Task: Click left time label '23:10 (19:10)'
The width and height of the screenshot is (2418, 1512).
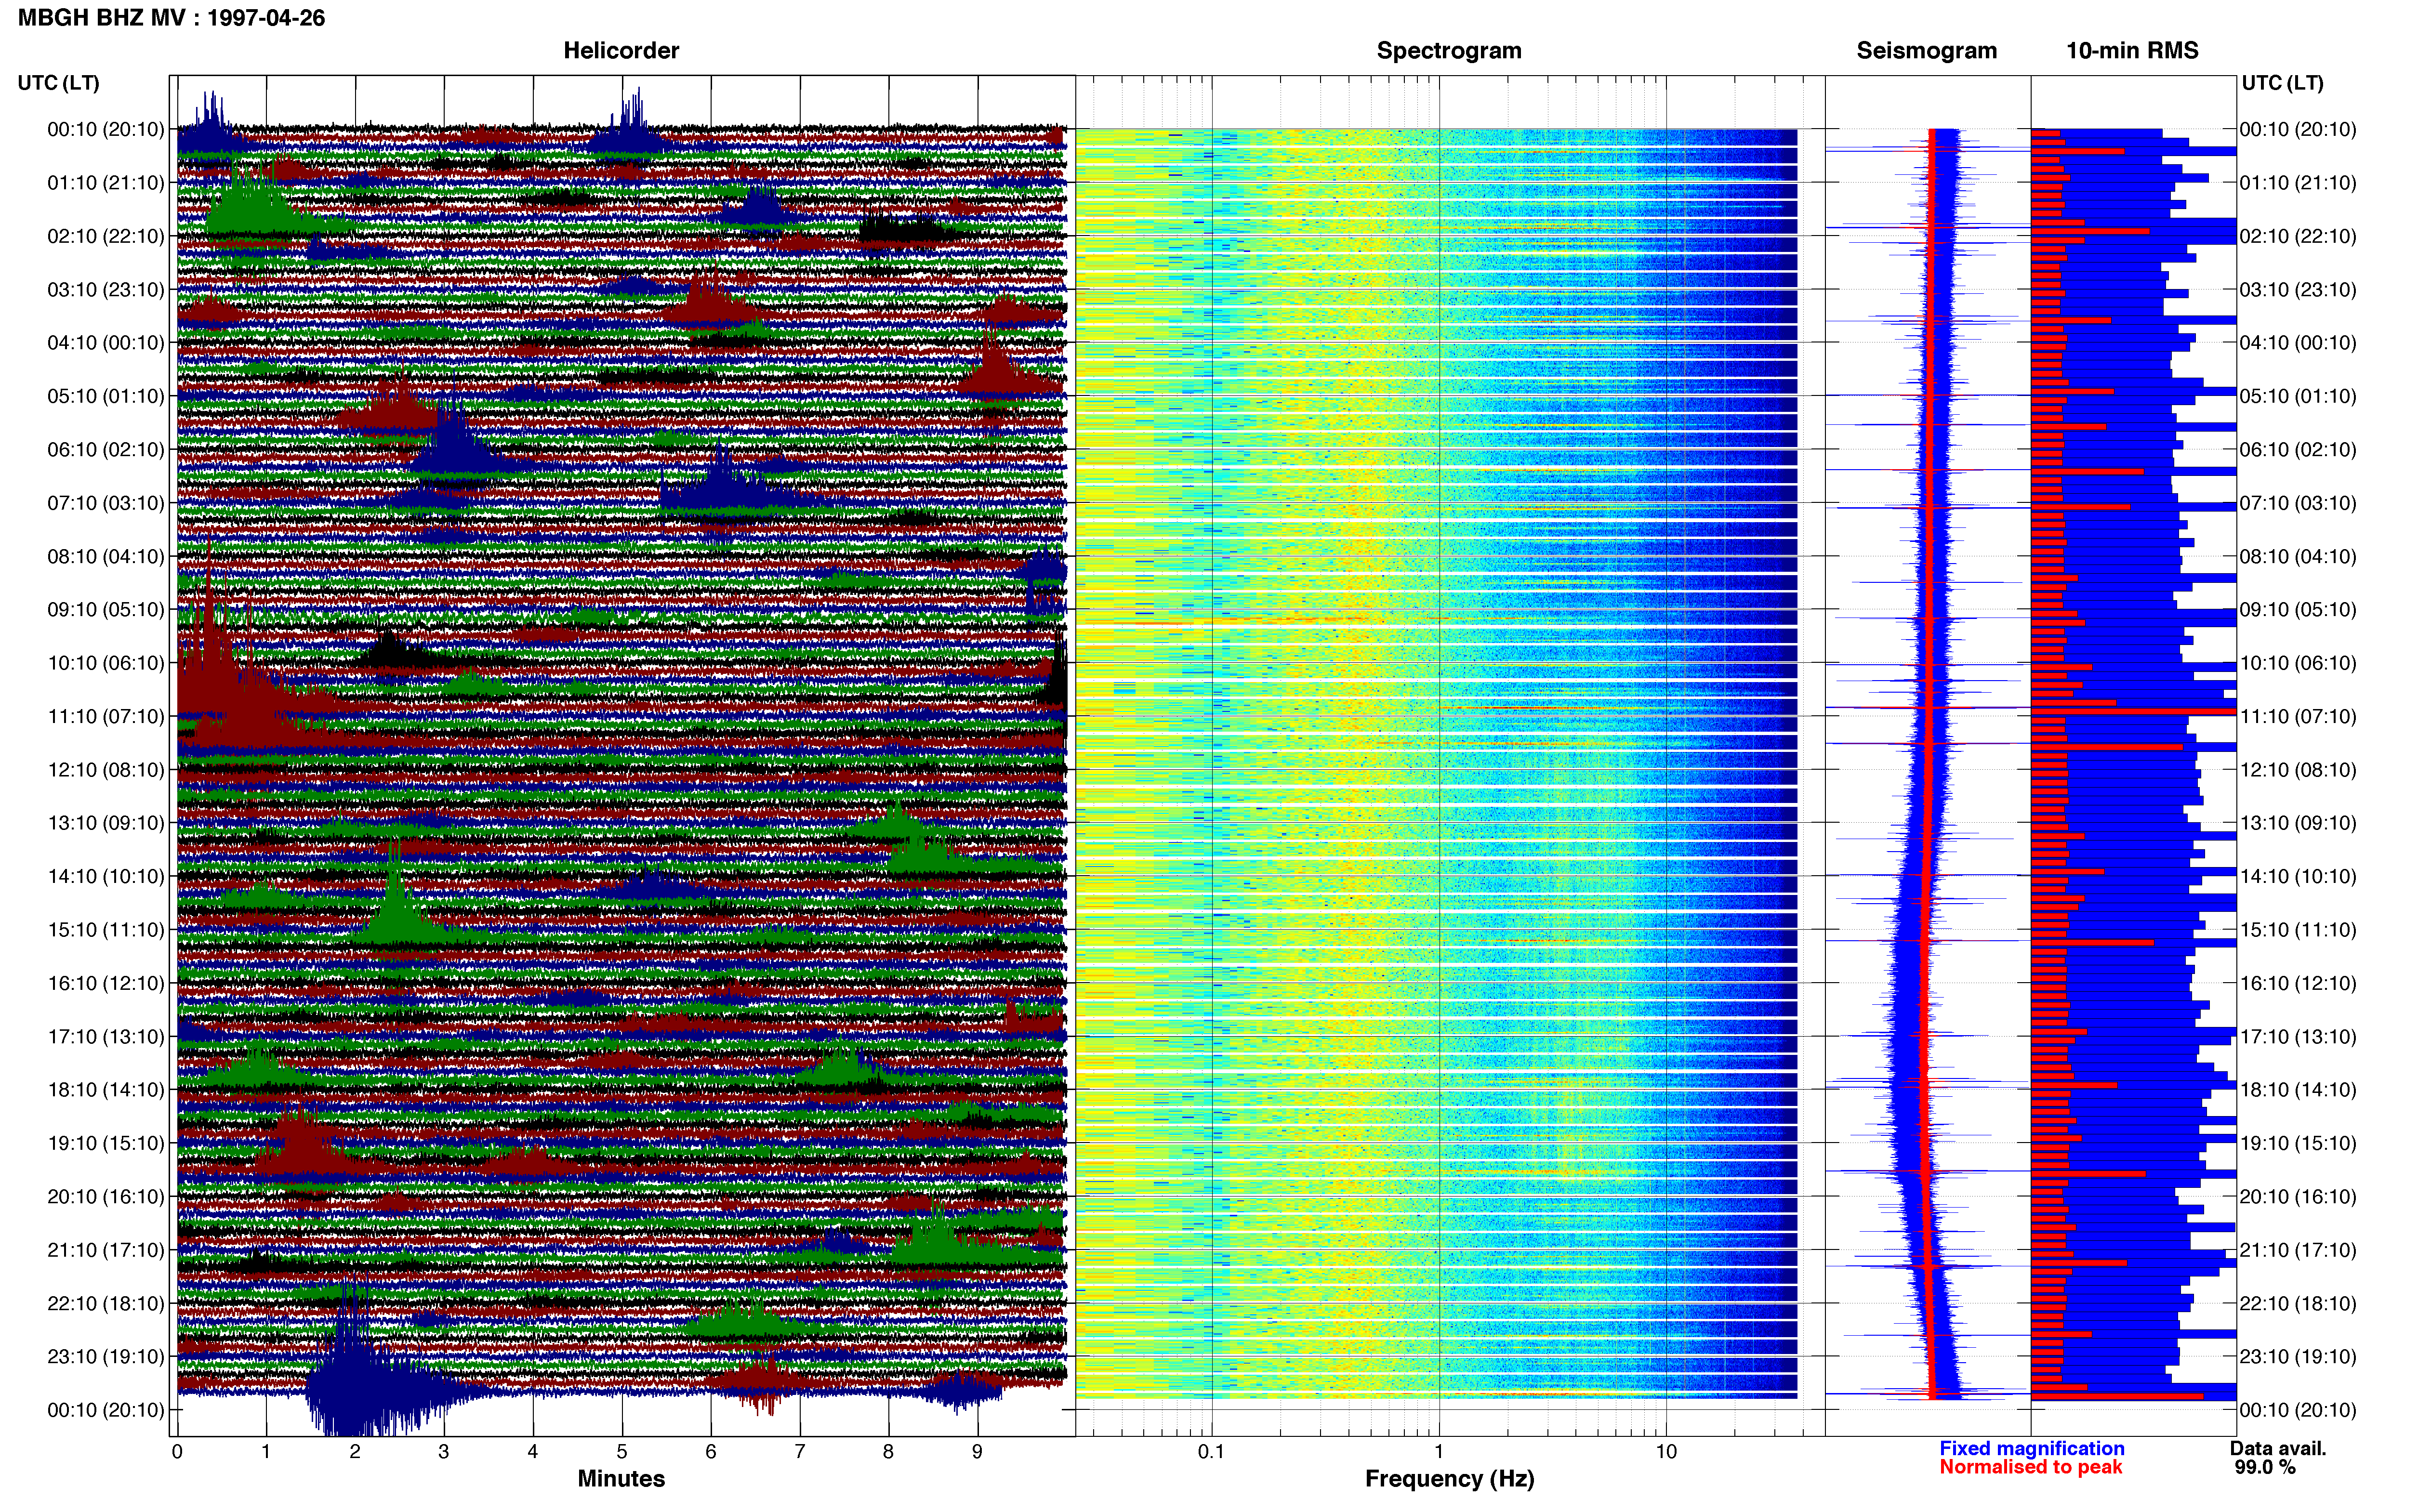Action: [106, 1357]
